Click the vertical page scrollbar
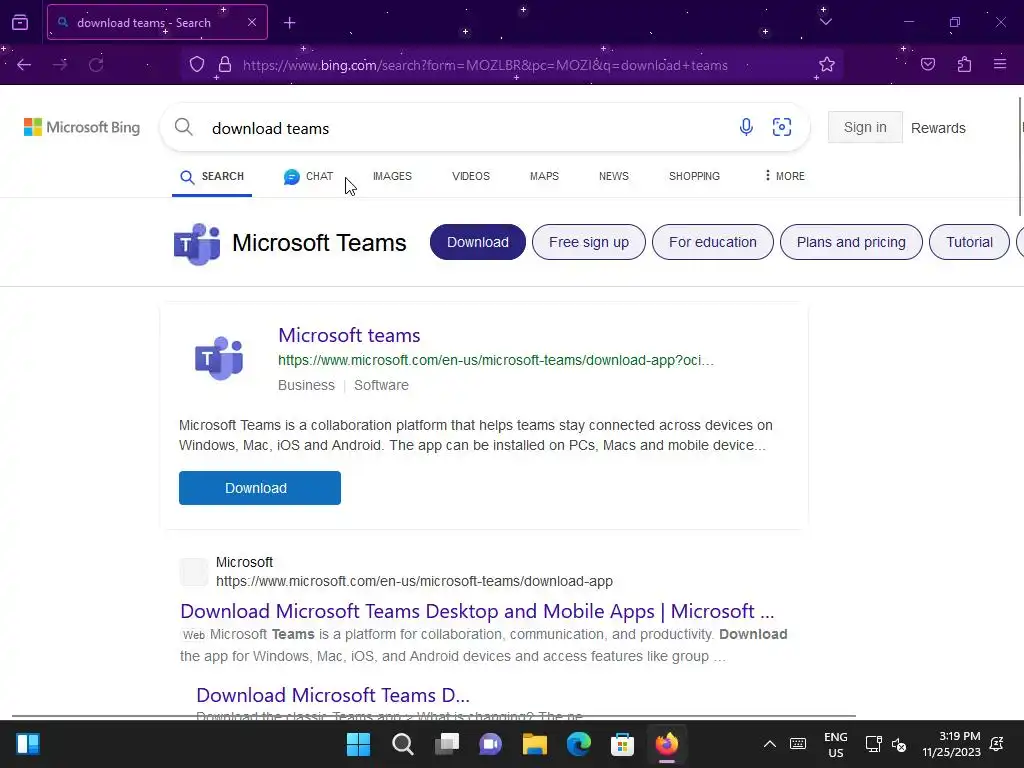The image size is (1024, 768). point(1019,156)
